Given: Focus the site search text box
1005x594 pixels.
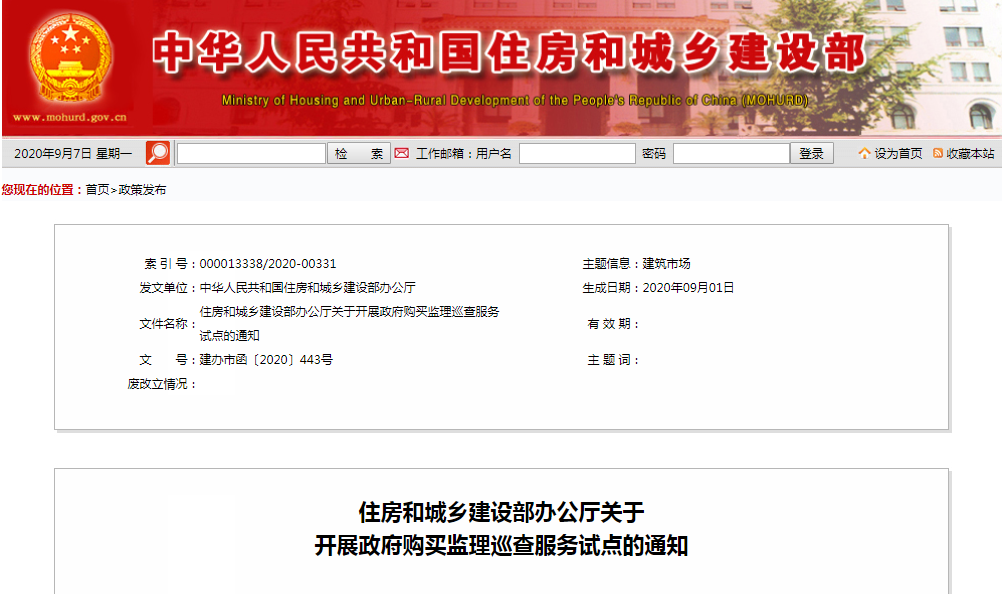Looking at the screenshot, I should pos(251,153).
